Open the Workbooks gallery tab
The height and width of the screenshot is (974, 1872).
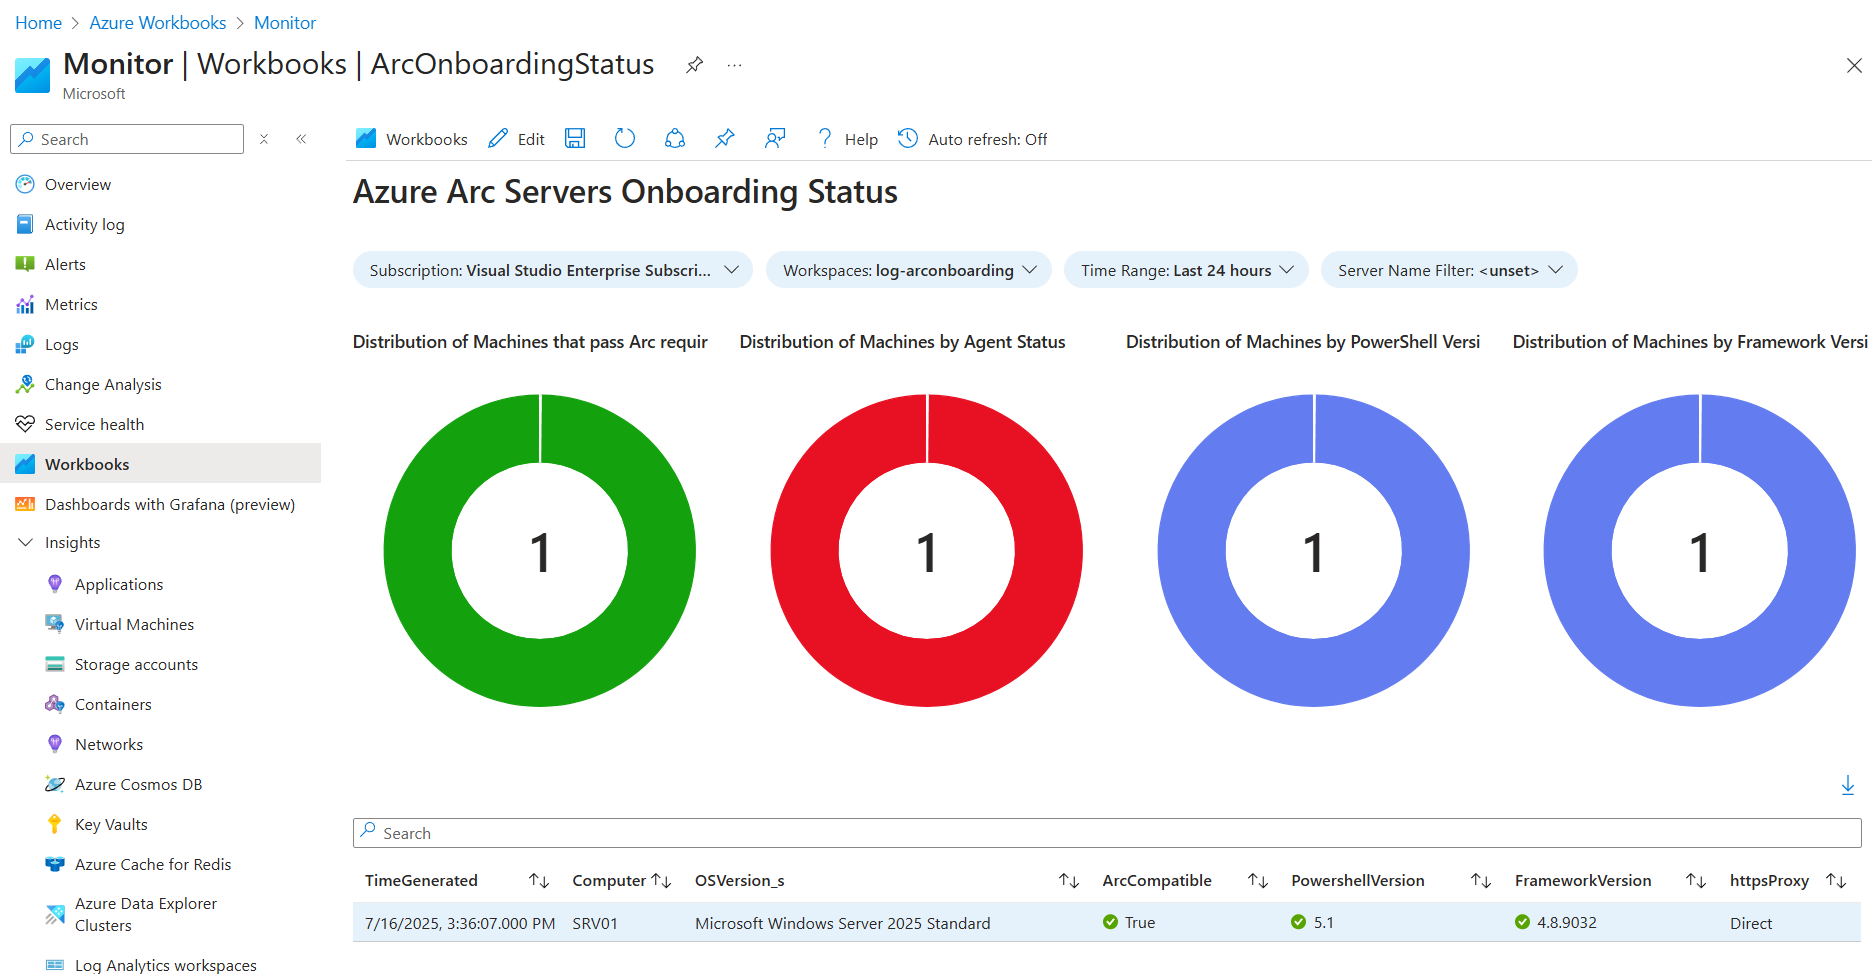411,138
